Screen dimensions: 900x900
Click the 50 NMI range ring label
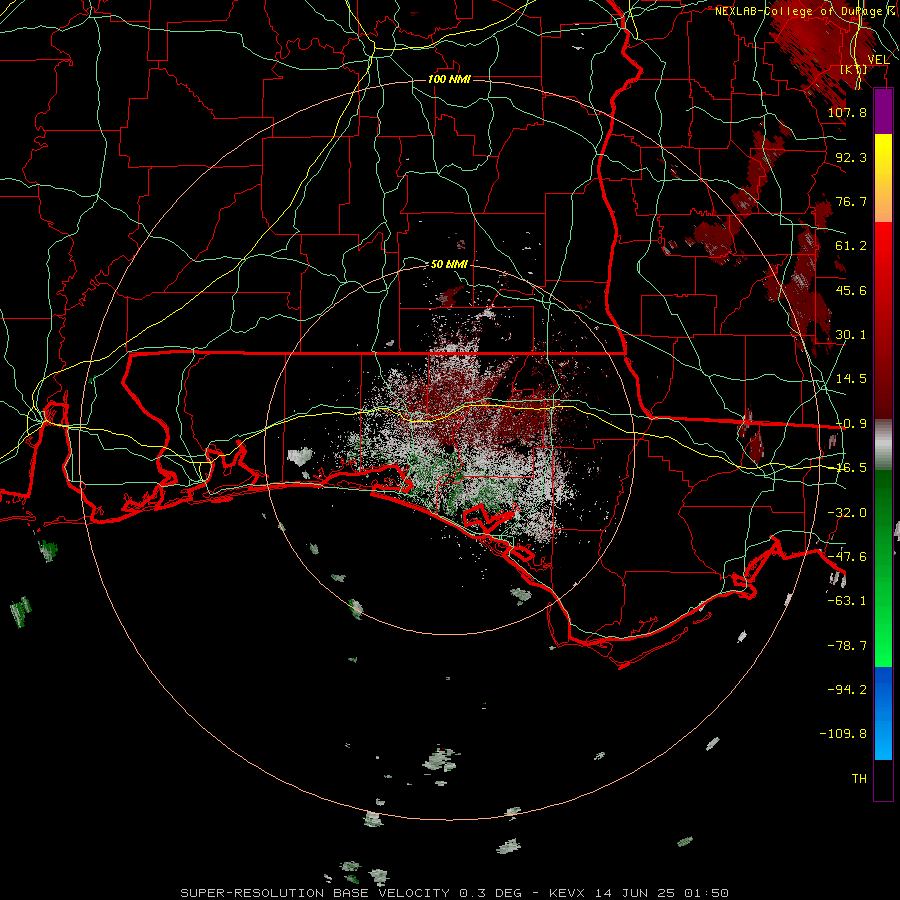pyautogui.click(x=449, y=264)
